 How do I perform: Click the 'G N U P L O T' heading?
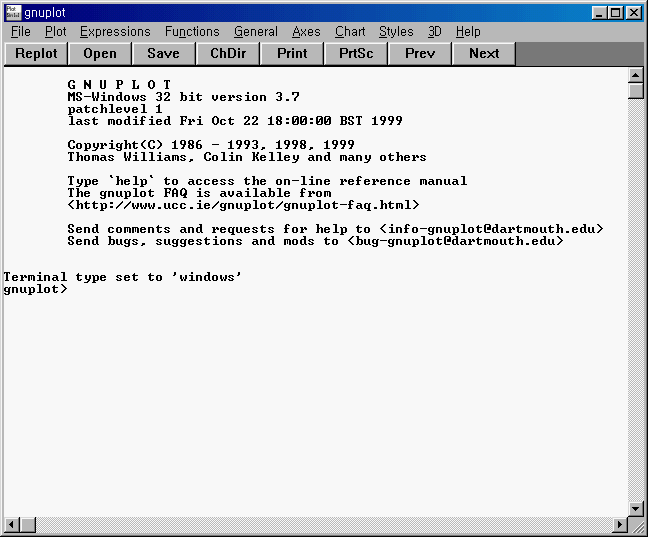coord(119,85)
